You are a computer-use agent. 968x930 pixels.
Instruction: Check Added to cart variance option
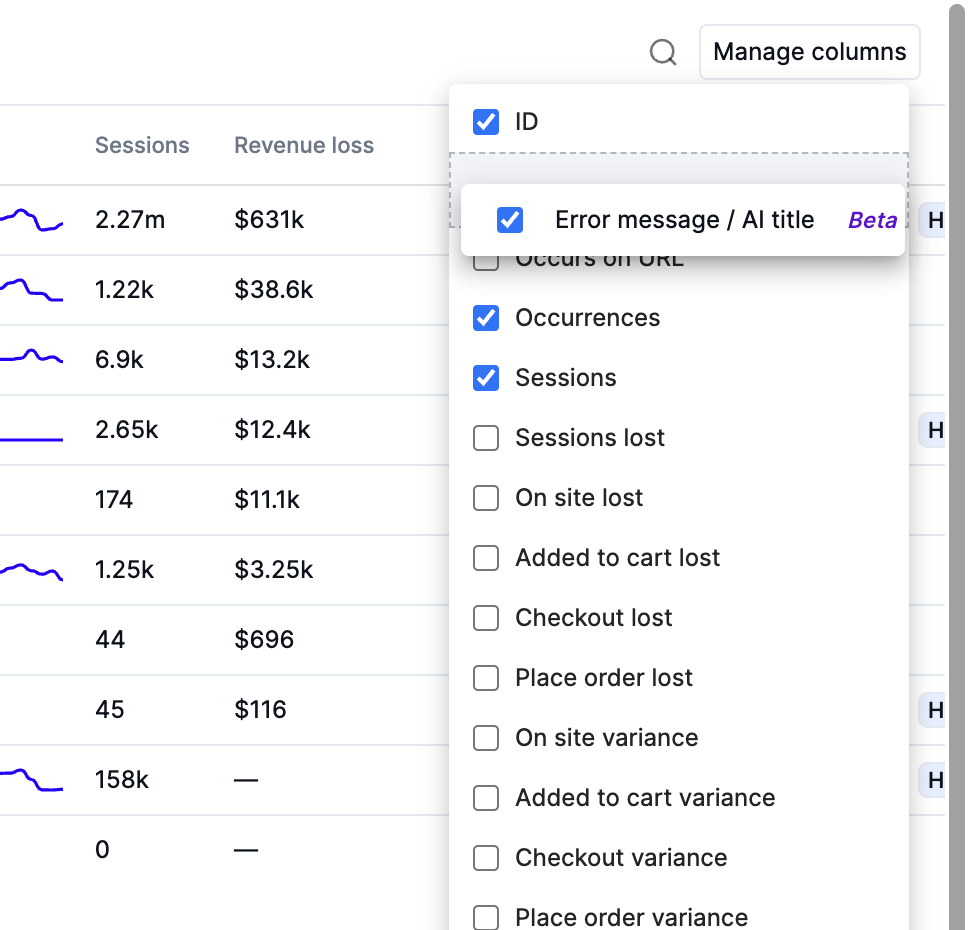486,798
